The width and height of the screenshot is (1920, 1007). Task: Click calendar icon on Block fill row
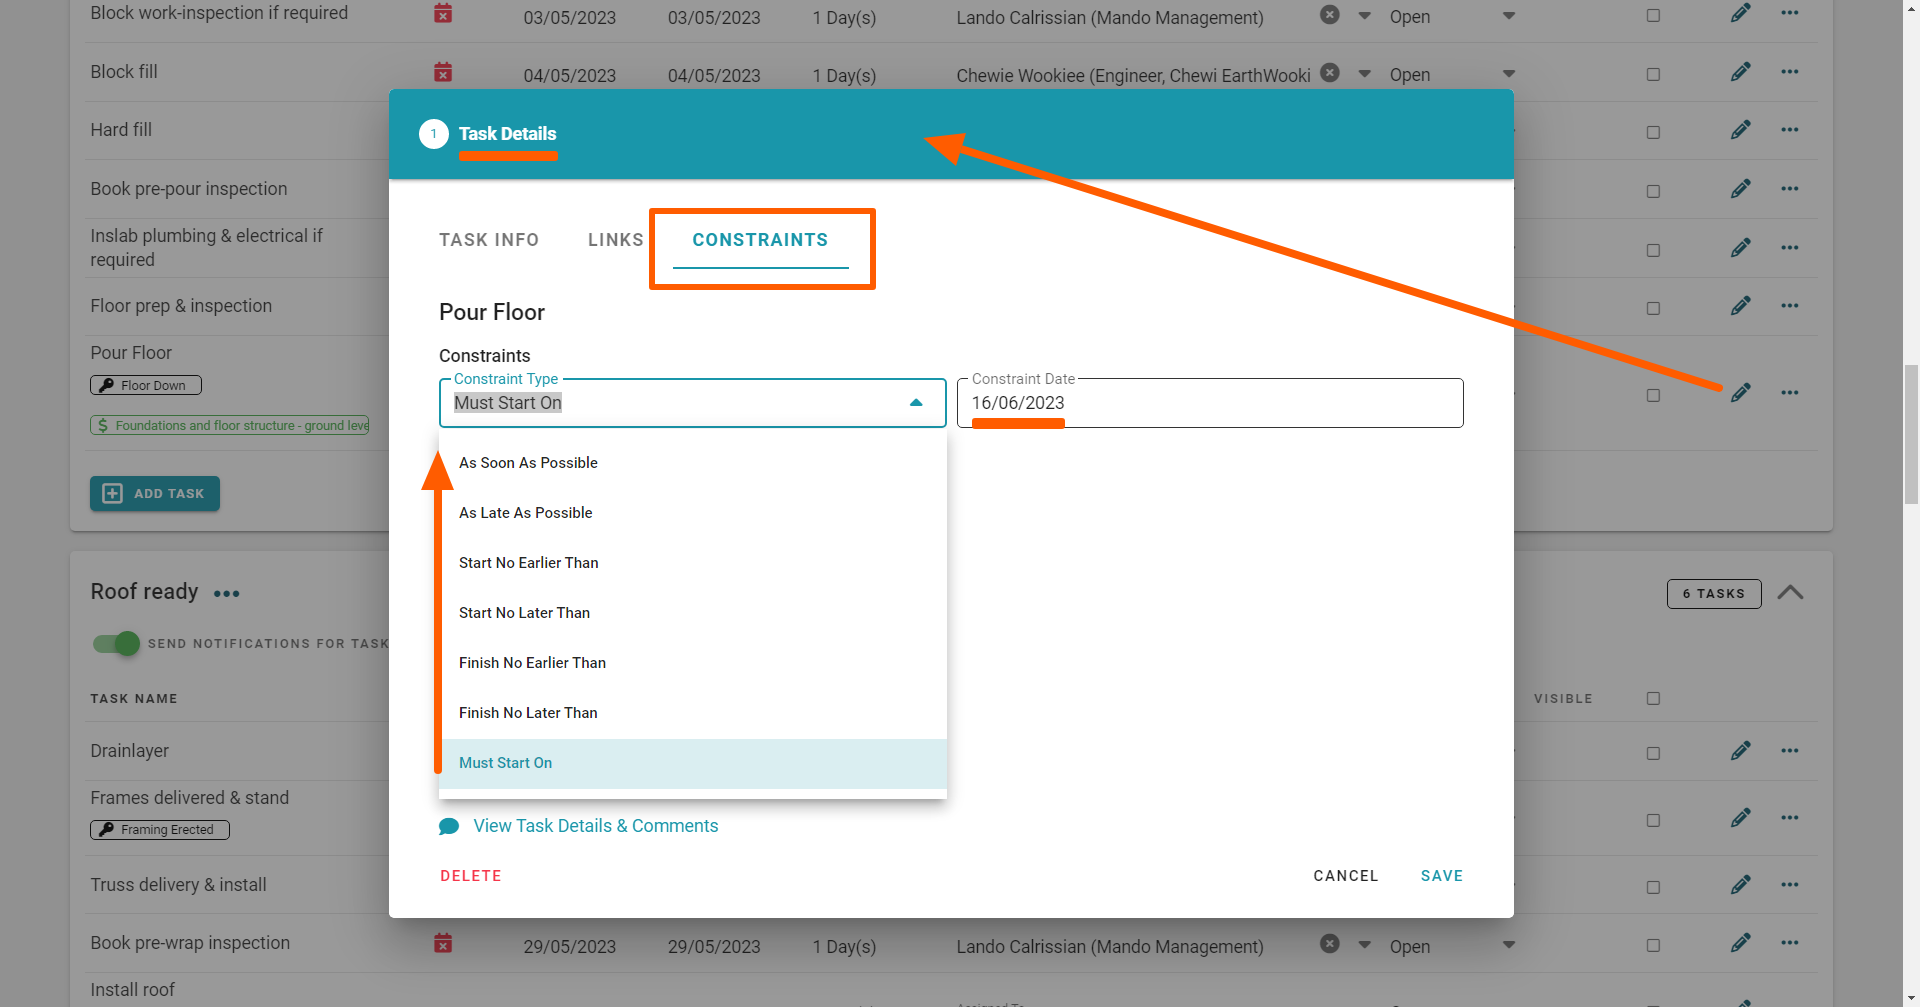click(x=443, y=72)
